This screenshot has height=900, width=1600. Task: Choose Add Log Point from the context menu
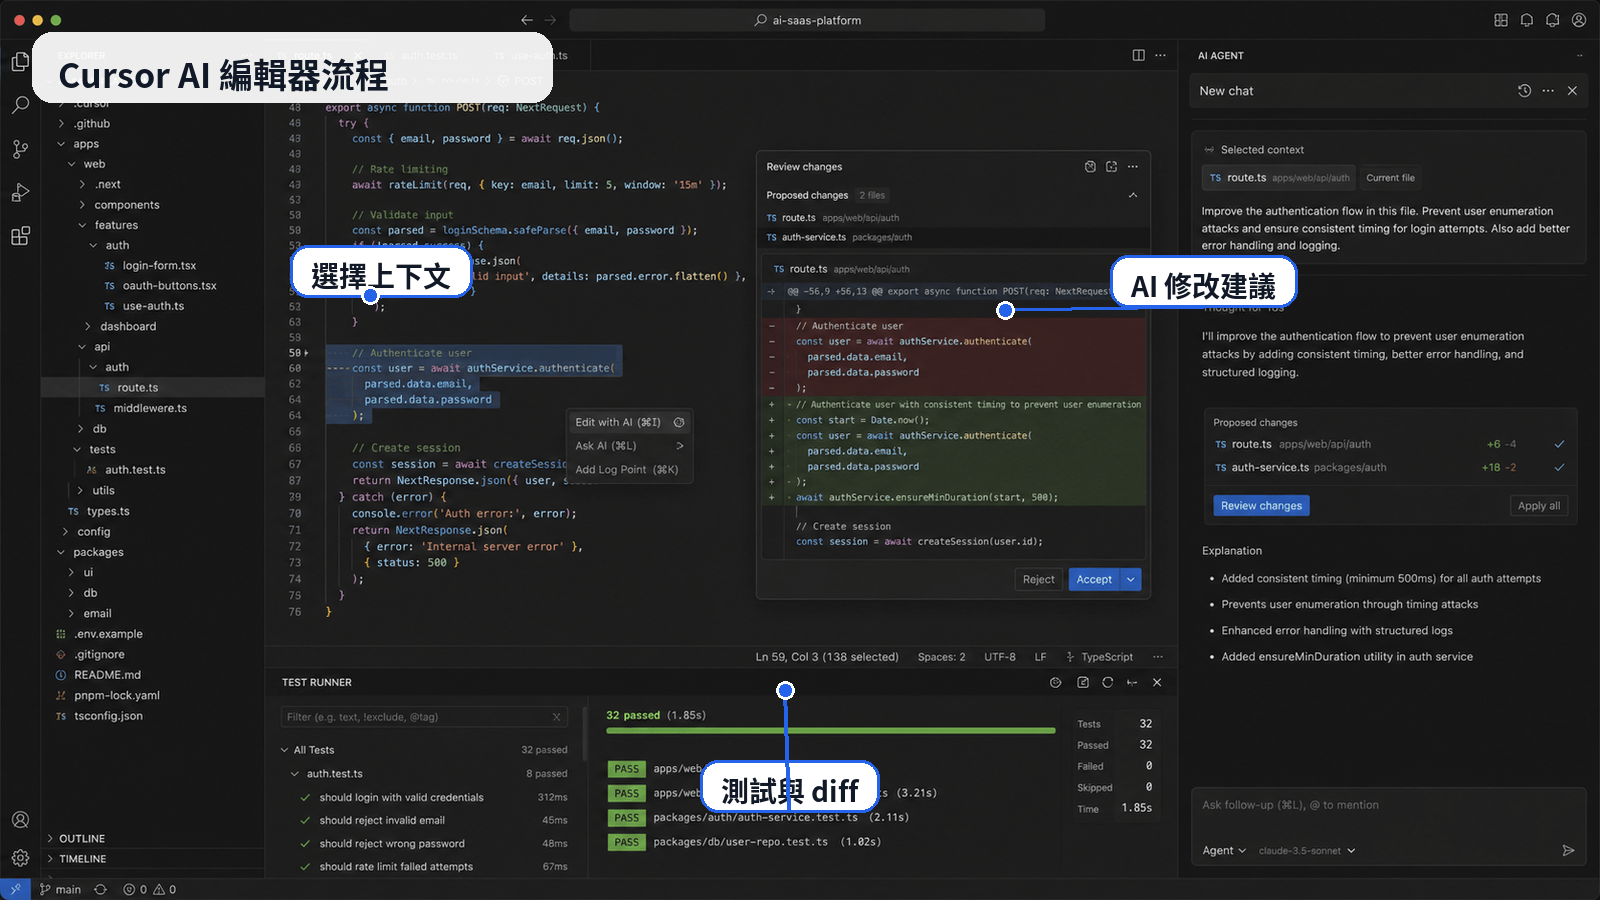(x=630, y=469)
